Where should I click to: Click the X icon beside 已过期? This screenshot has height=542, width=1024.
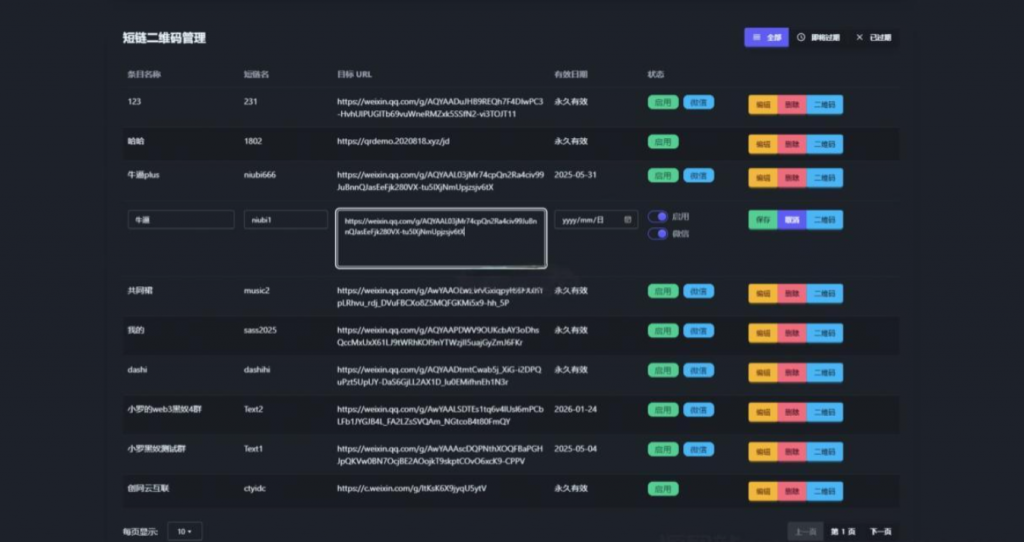[x=859, y=38]
